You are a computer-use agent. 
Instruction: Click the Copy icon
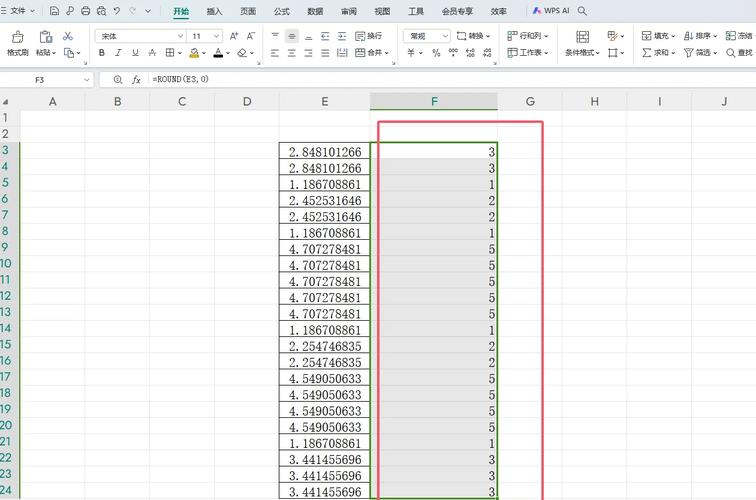tap(69, 53)
